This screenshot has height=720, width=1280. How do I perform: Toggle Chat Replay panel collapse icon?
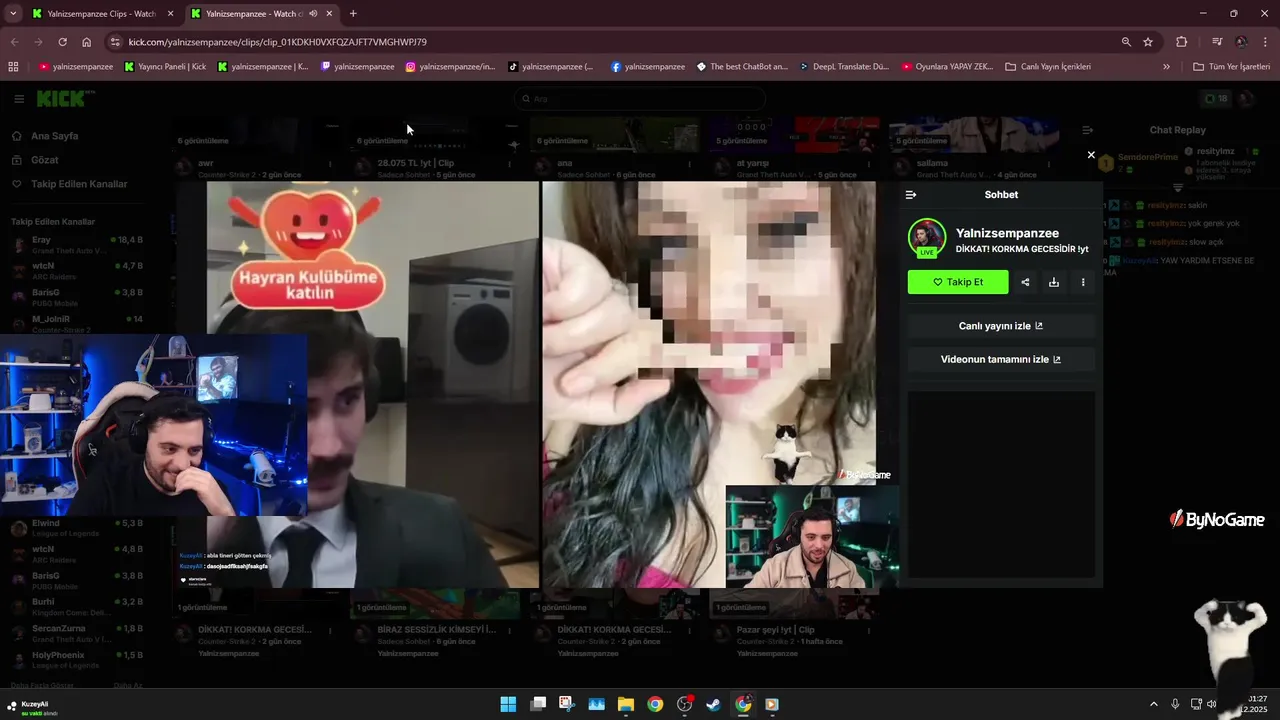point(1088,130)
